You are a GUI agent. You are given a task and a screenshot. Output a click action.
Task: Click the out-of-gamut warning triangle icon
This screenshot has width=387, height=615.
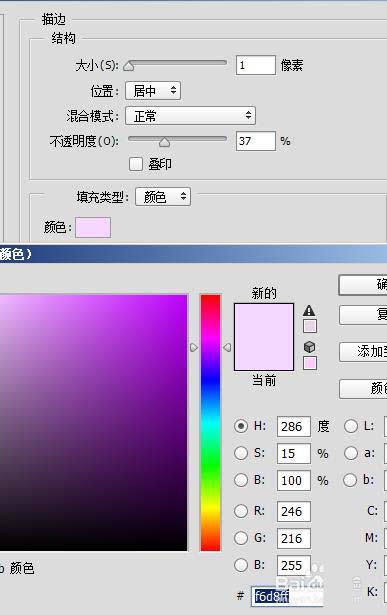(x=309, y=311)
